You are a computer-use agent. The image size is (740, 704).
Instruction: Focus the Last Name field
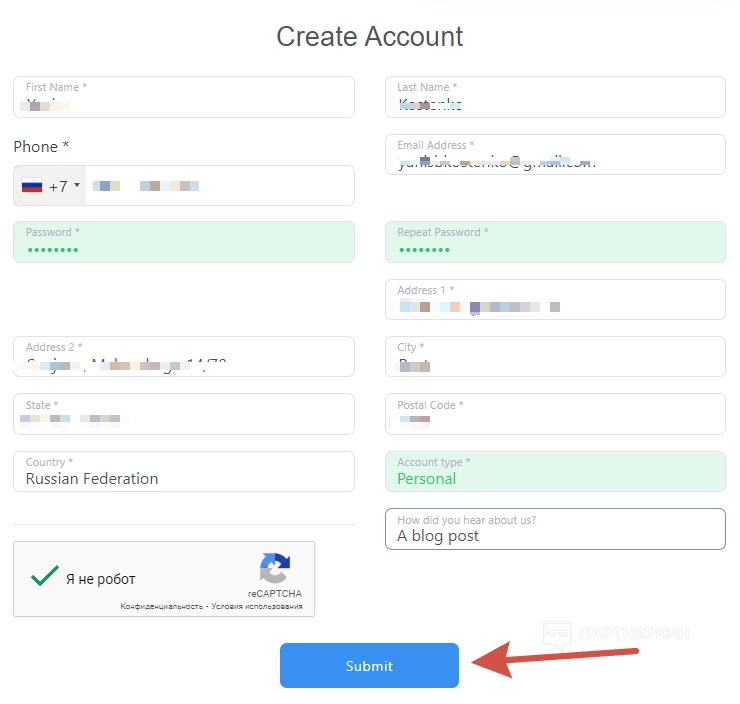[x=555, y=98]
